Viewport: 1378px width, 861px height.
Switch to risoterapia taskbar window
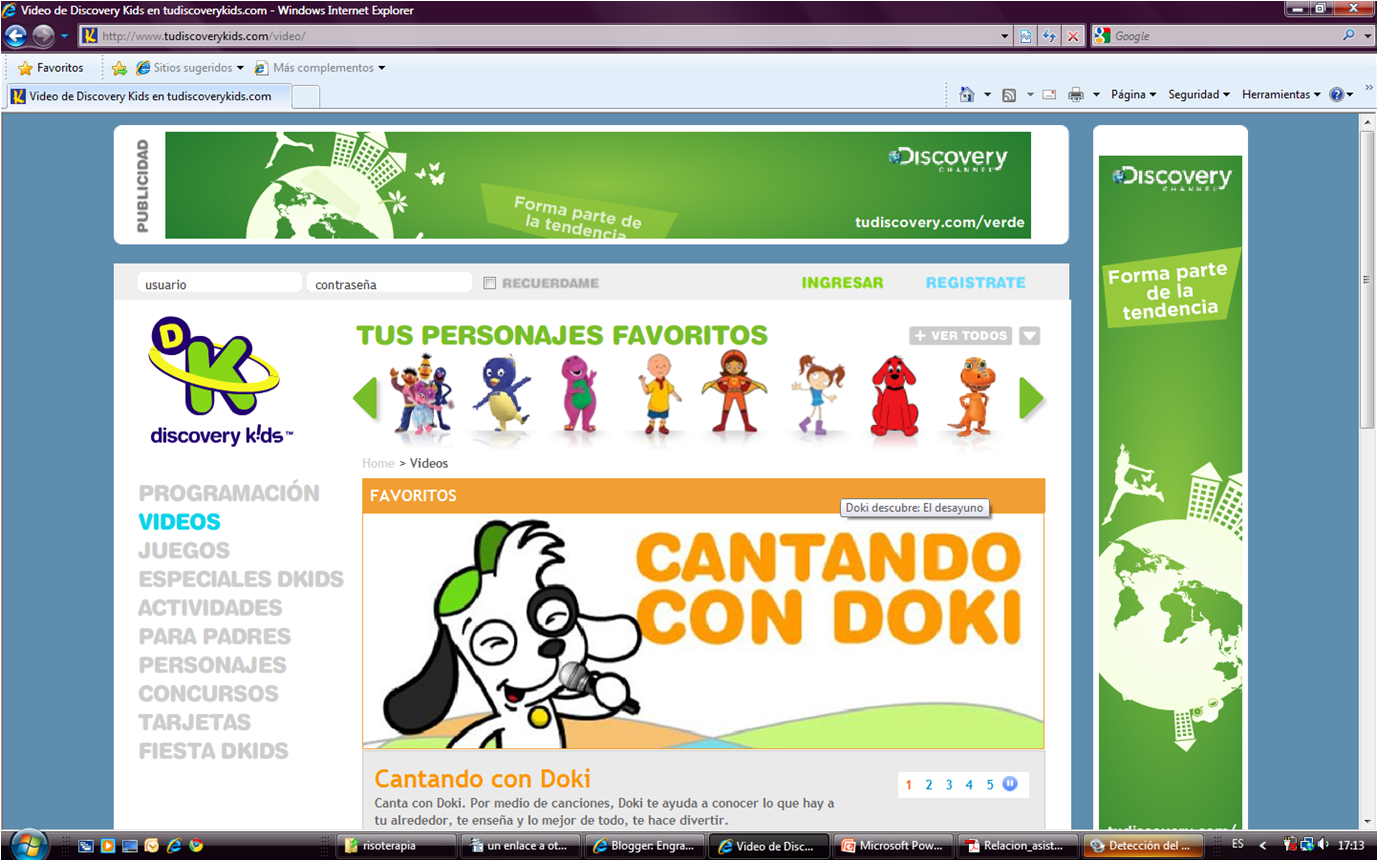coord(398,845)
